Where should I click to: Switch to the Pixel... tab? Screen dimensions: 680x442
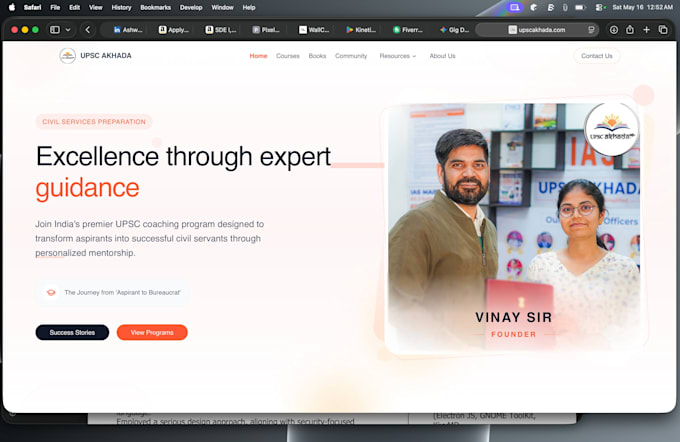pos(266,29)
